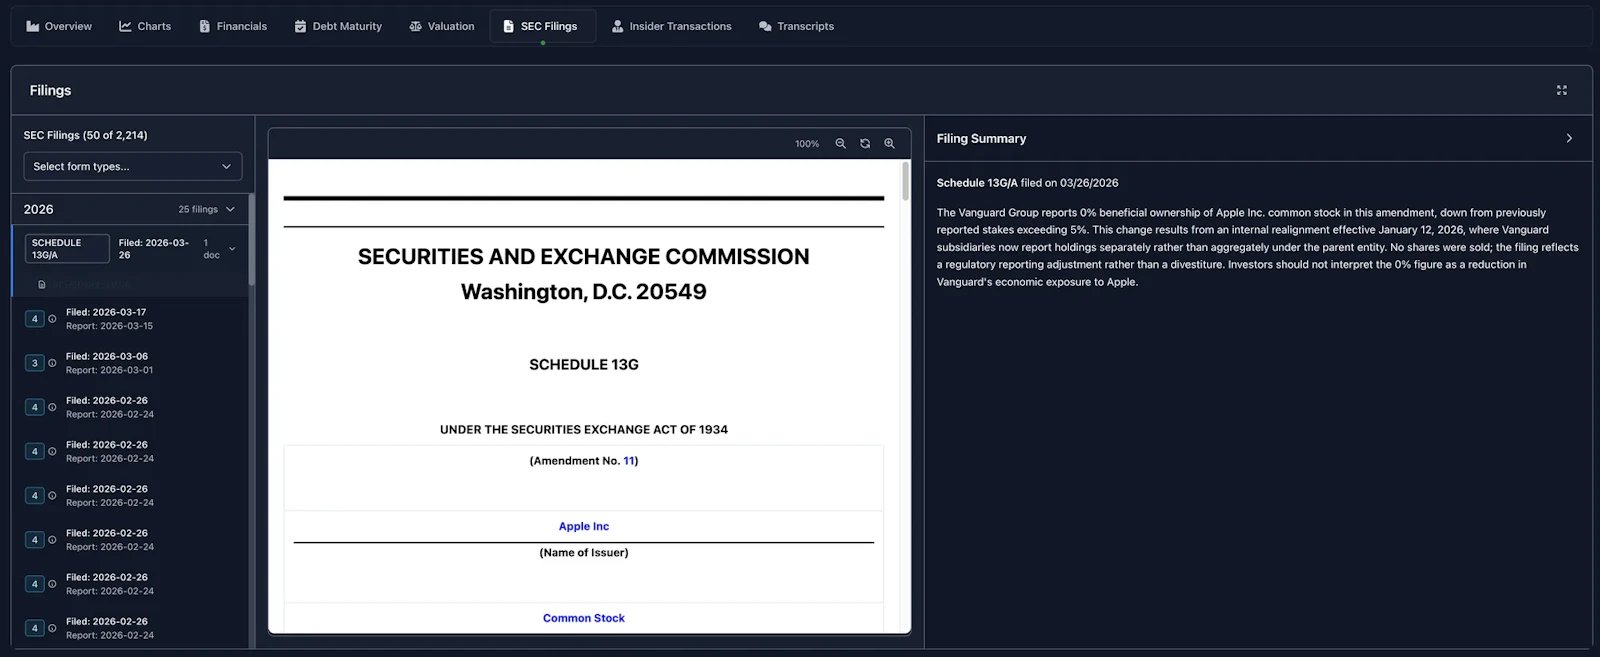The height and width of the screenshot is (657, 1600).
Task: Click 'Report: 2026-03-01' text
Action: pos(110,370)
